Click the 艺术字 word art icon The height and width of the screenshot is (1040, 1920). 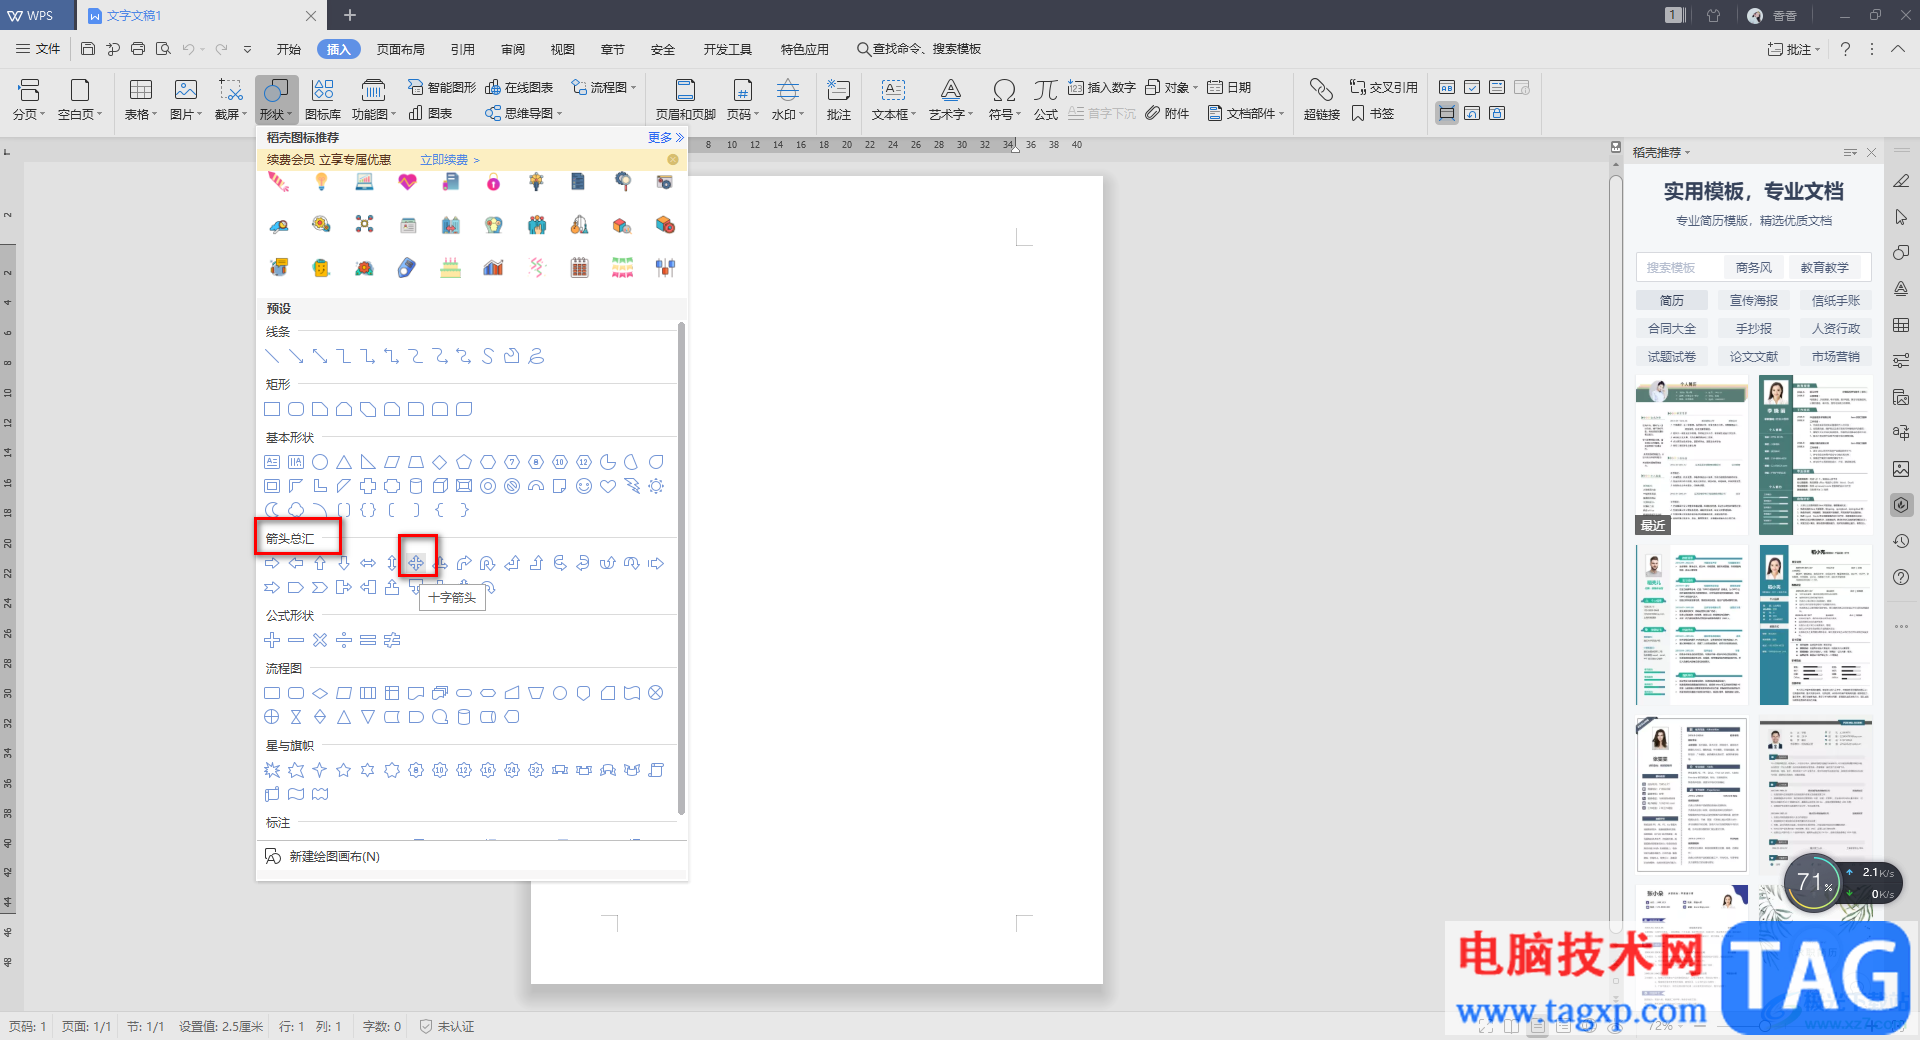point(950,100)
